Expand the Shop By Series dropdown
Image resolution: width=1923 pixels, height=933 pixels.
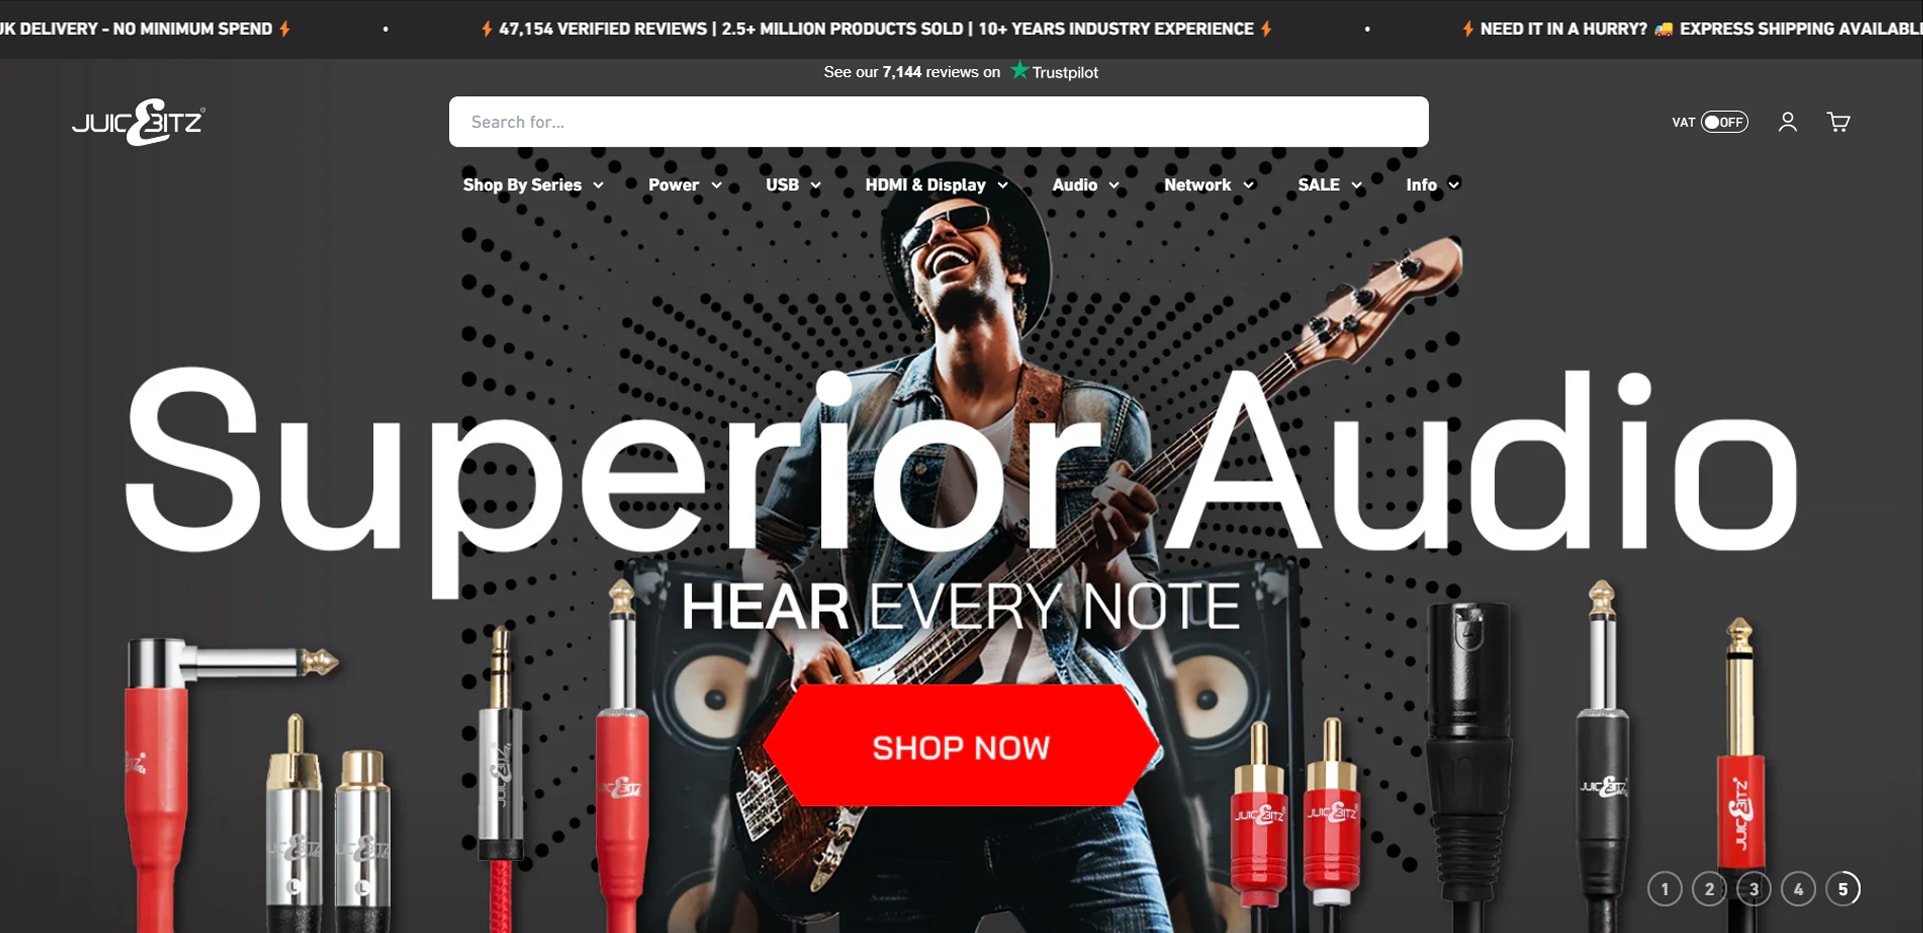pos(533,185)
